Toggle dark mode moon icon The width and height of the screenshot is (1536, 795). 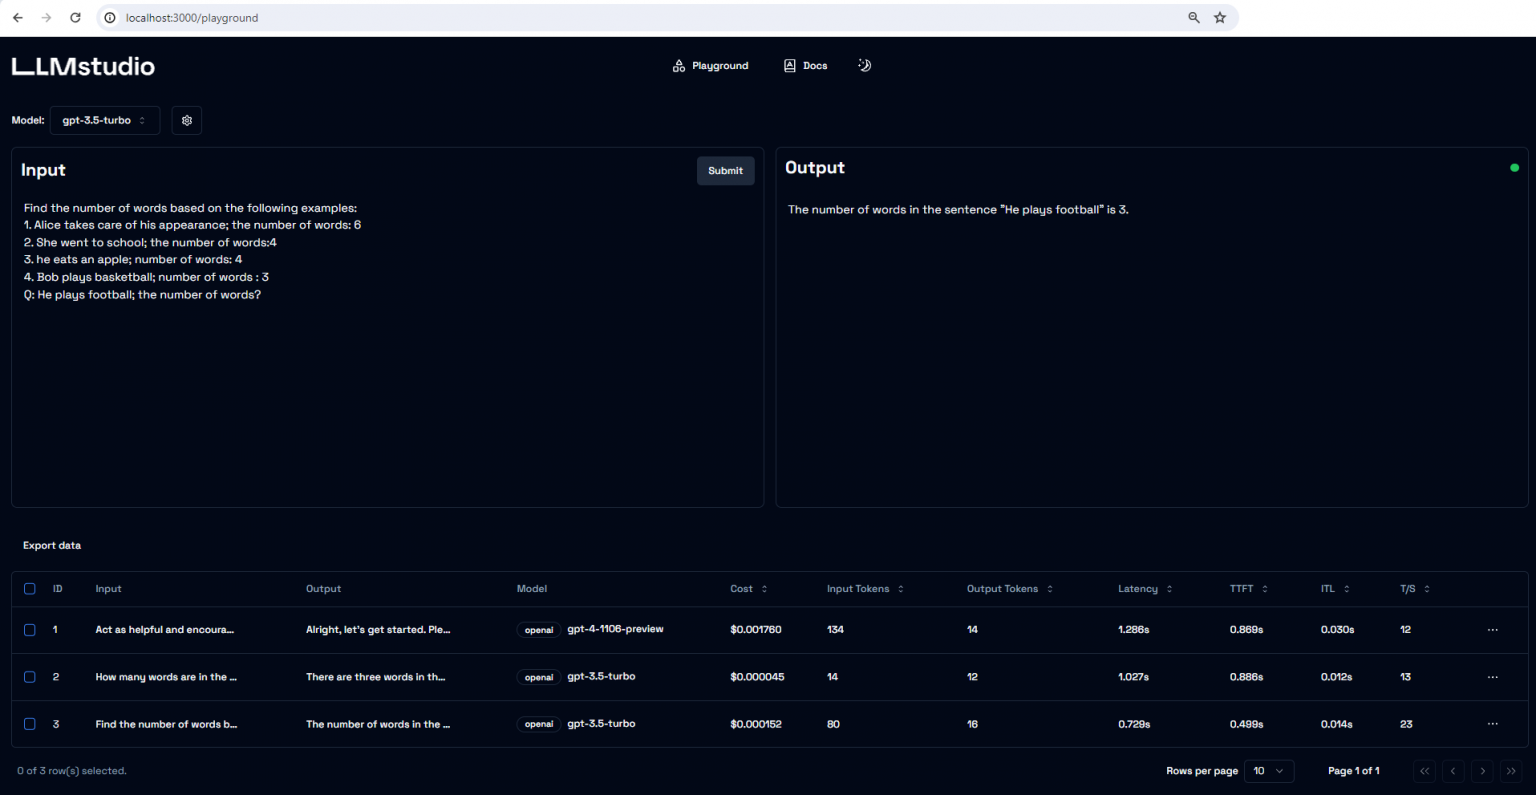pyautogui.click(x=865, y=66)
